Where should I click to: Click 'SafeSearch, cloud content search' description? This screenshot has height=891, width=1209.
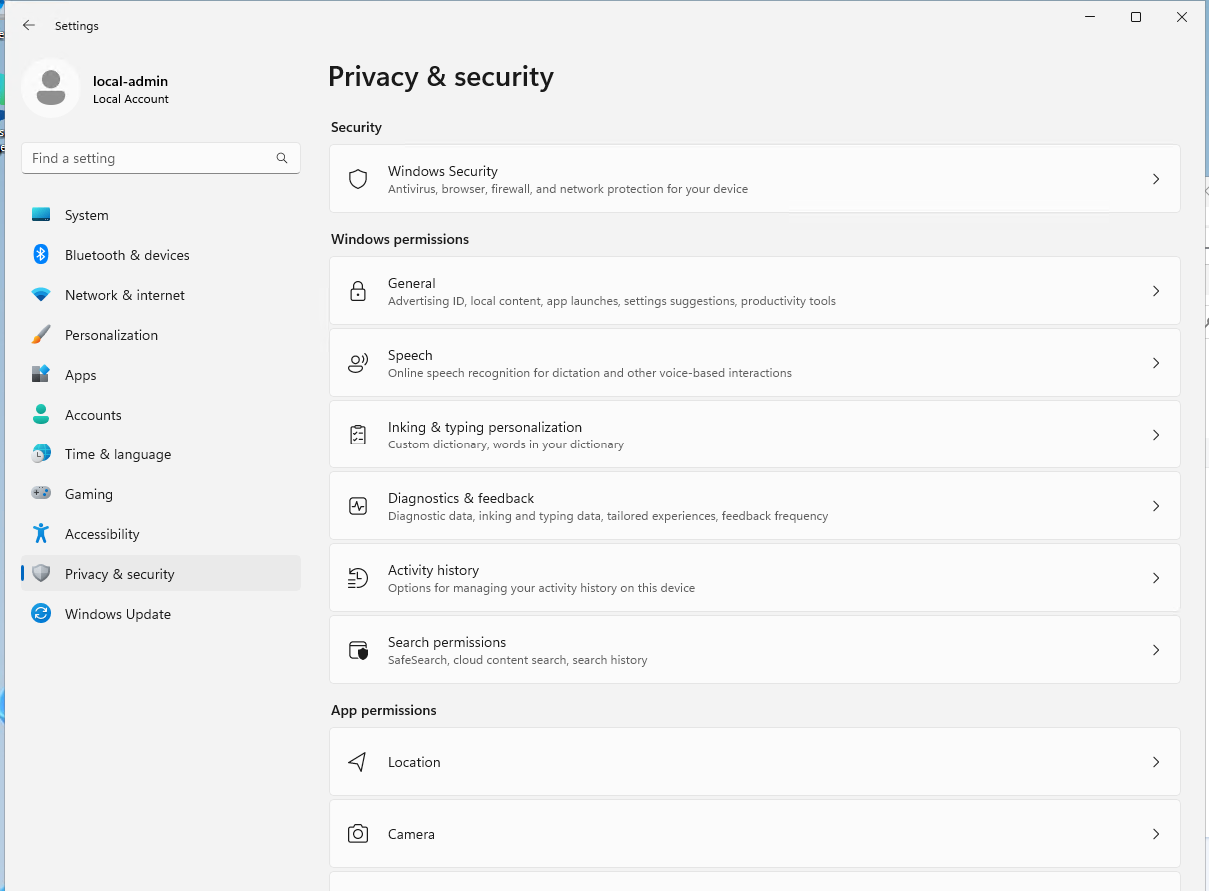[x=518, y=660]
